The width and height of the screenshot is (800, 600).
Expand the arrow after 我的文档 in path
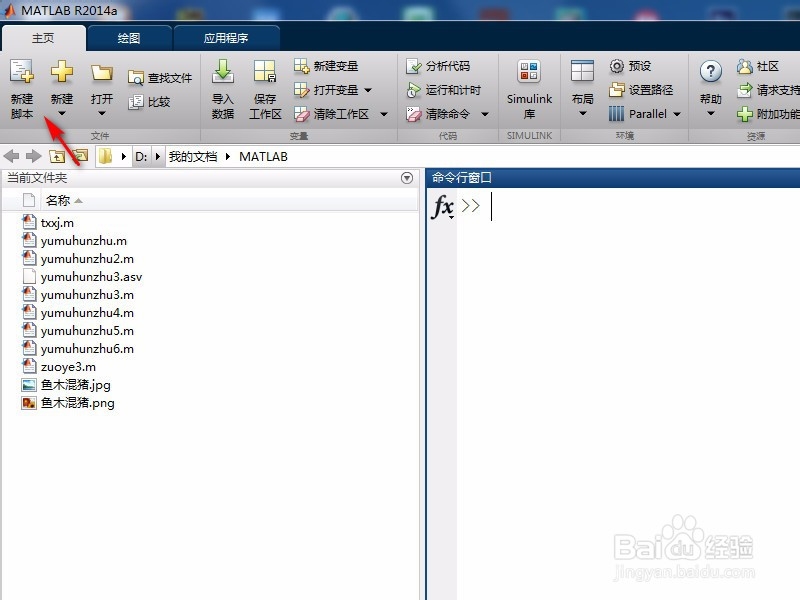pos(228,157)
